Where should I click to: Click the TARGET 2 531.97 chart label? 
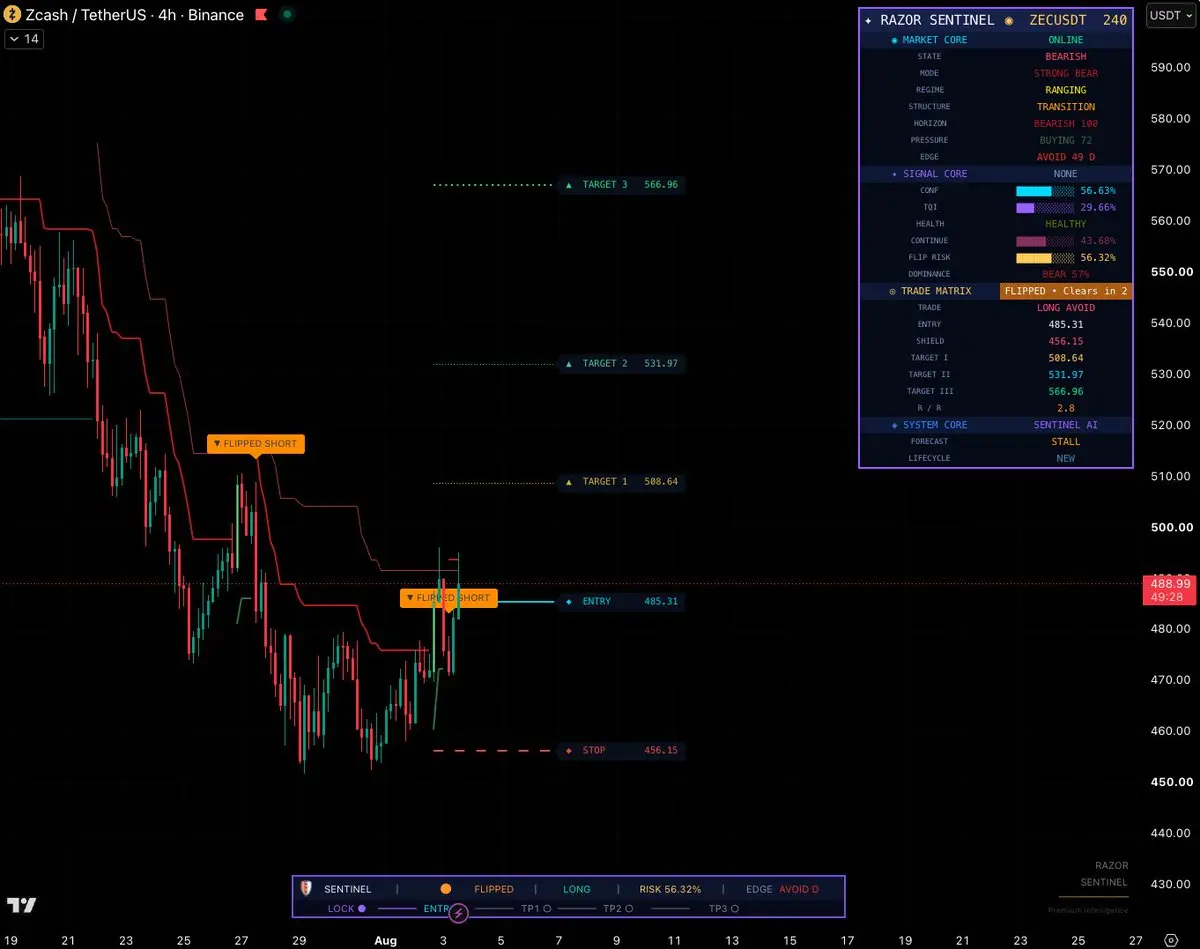pyautogui.click(x=621, y=364)
